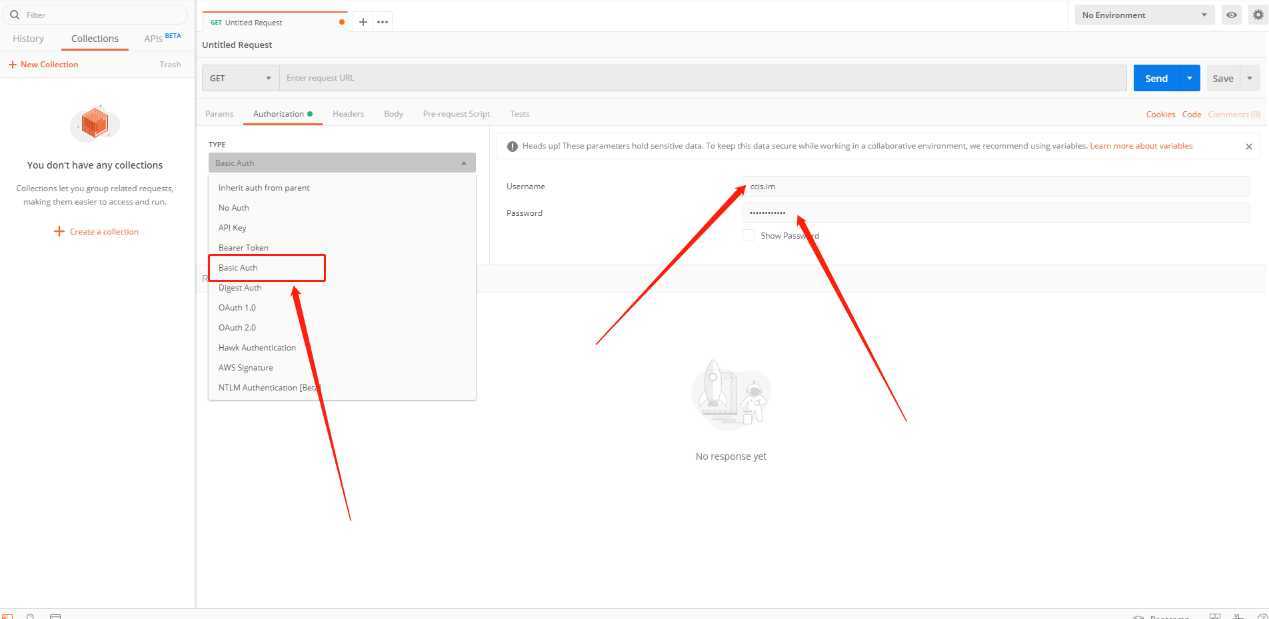Click Create a collection link
The image size is (1269, 619).
pyautogui.click(x=104, y=232)
